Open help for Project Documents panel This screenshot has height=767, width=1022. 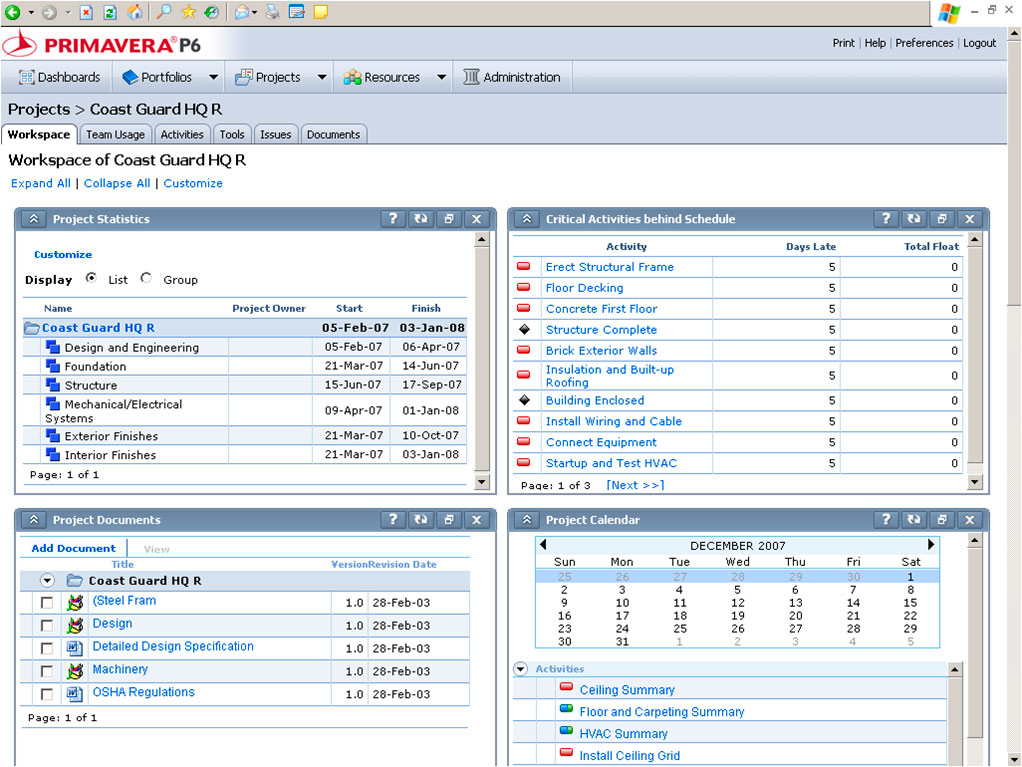[x=393, y=519]
